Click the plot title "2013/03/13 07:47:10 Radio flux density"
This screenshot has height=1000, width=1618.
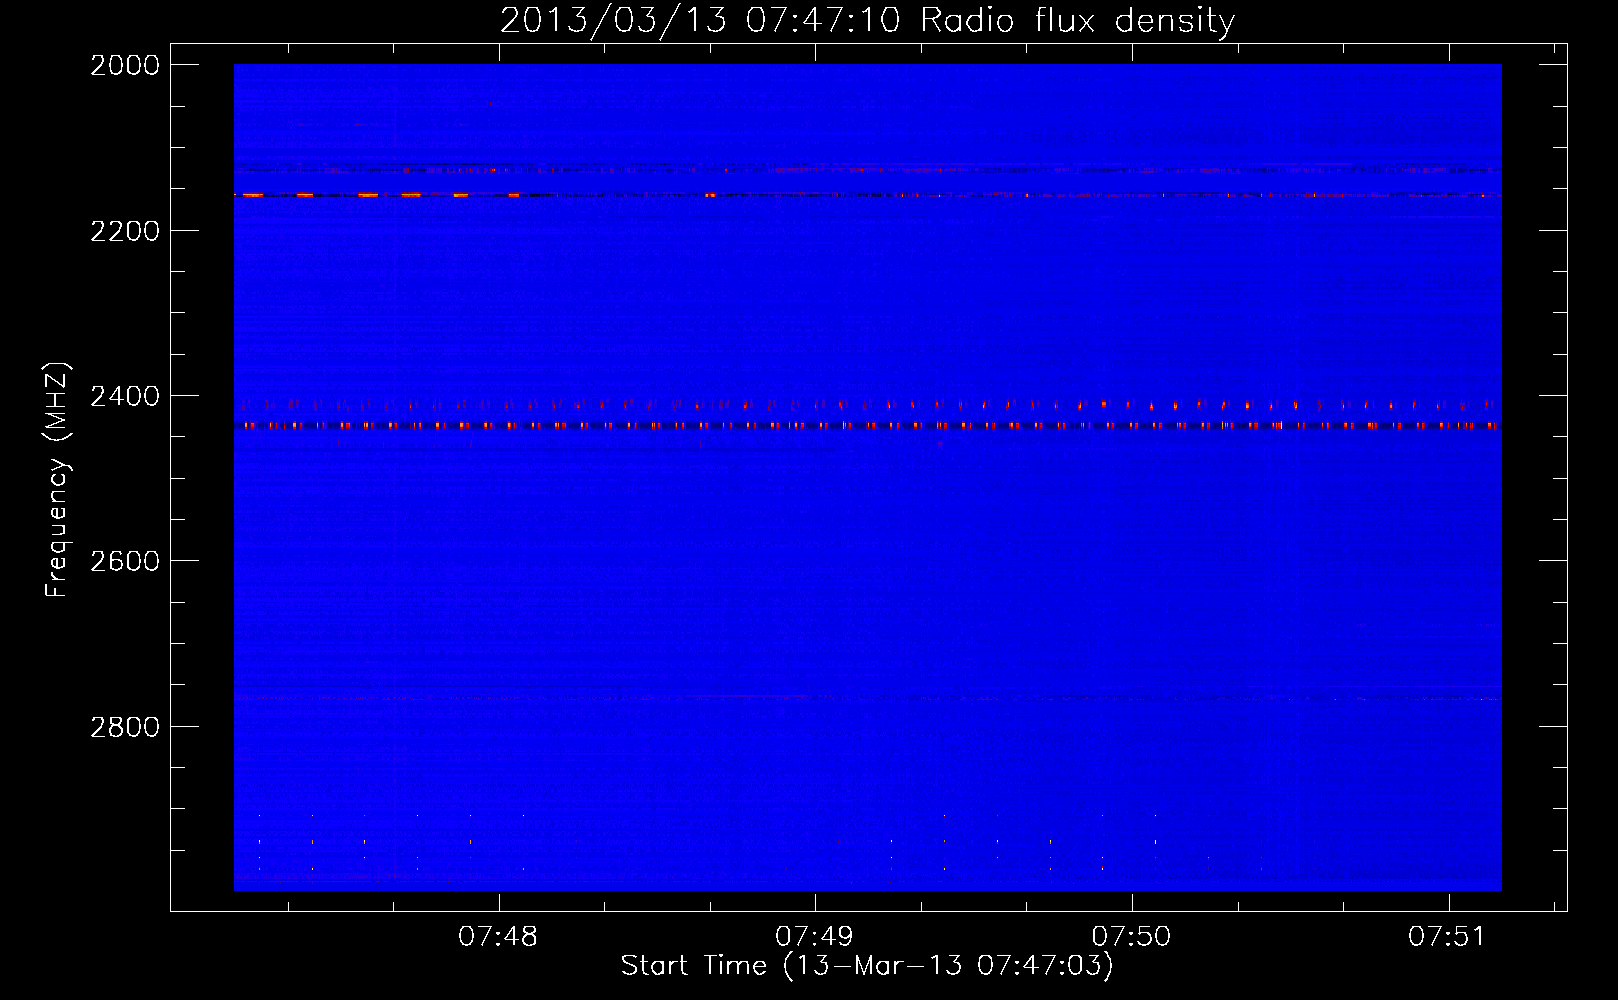(867, 20)
